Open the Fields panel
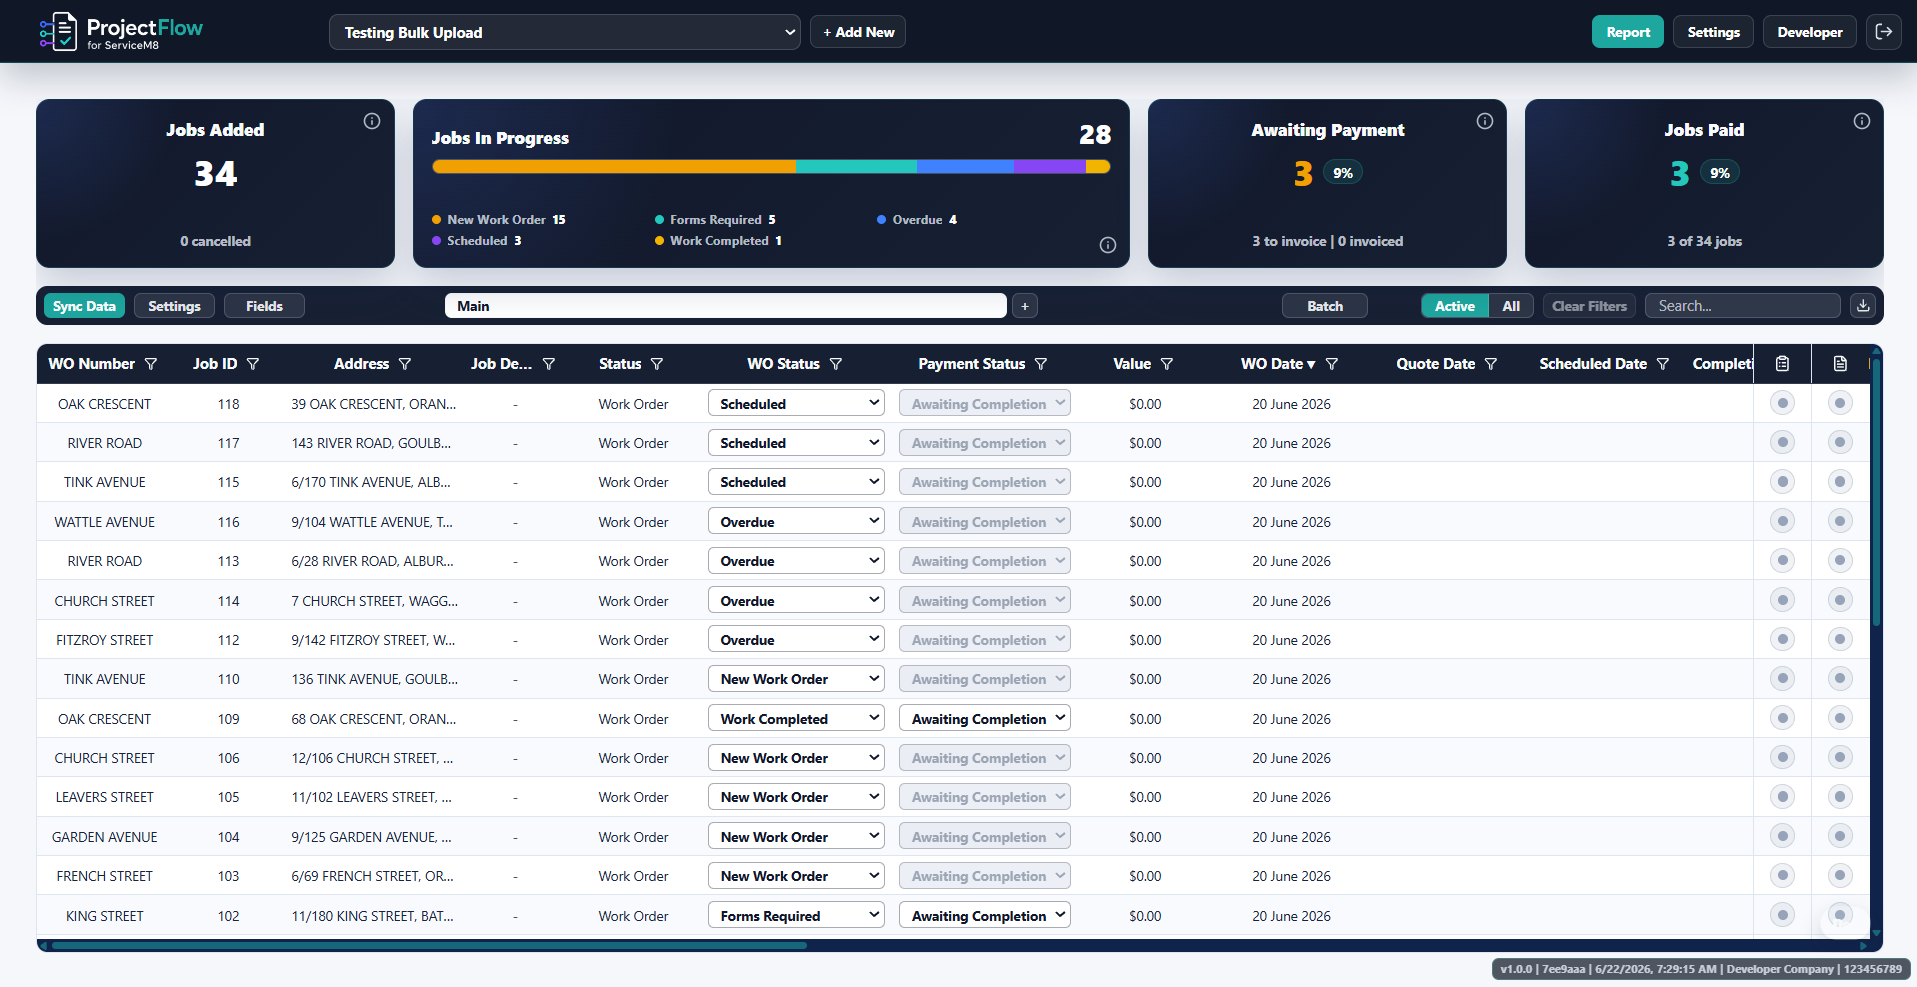The width and height of the screenshot is (1917, 987). pyautogui.click(x=264, y=306)
